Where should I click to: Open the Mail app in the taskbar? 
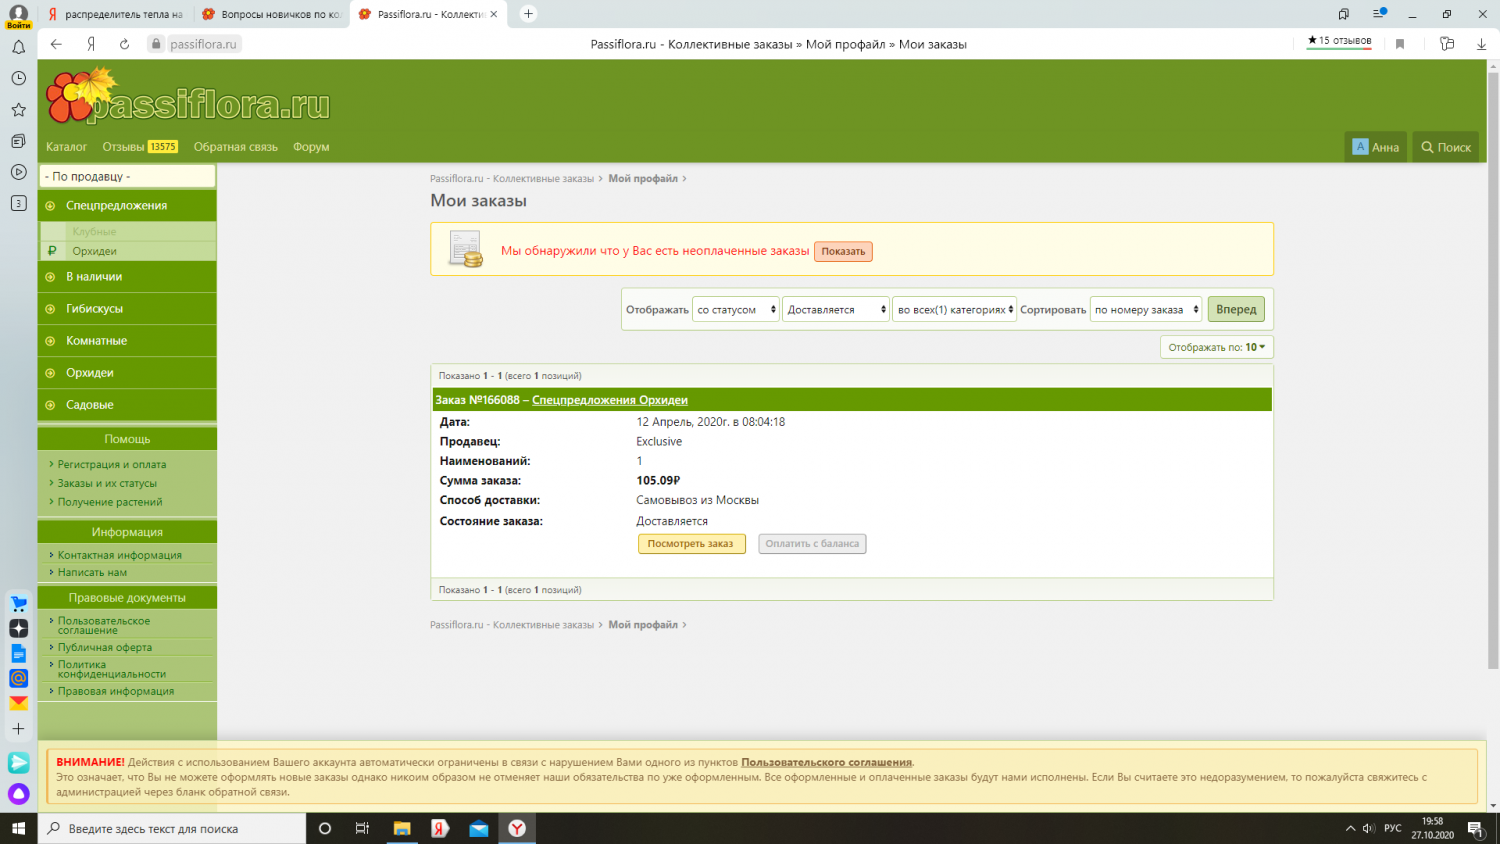(x=479, y=829)
